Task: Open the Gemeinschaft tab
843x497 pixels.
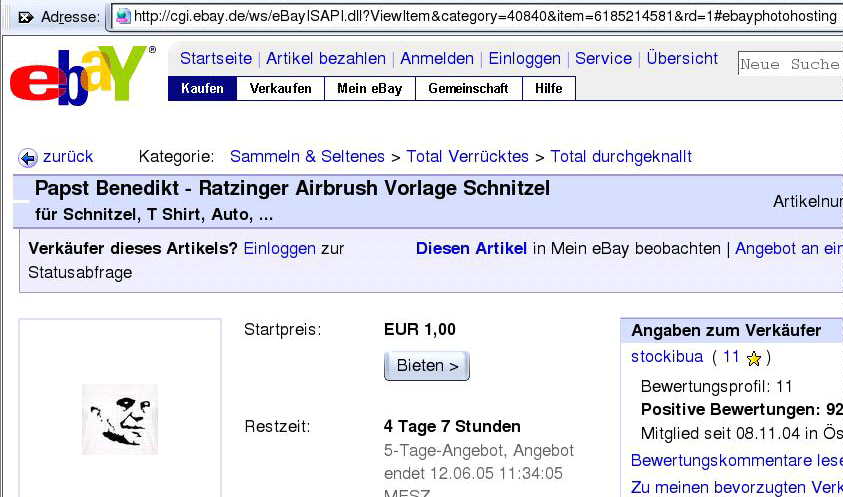Action: [x=468, y=88]
